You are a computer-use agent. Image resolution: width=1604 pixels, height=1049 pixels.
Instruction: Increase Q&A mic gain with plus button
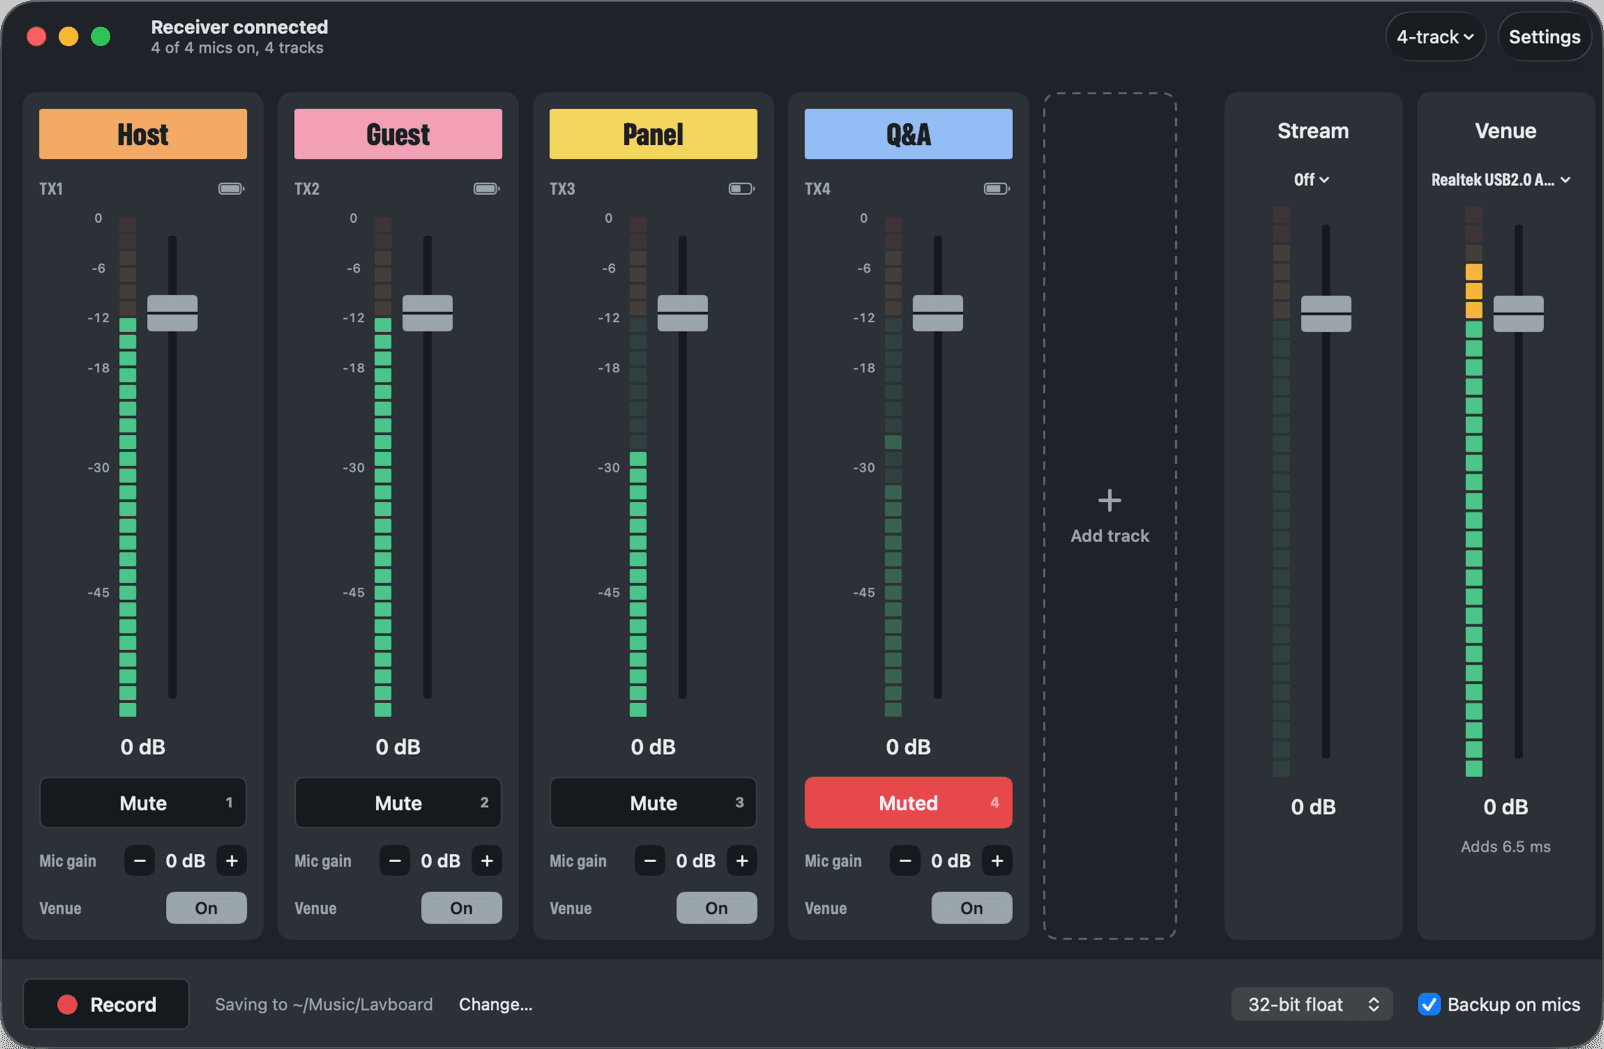pos(997,861)
